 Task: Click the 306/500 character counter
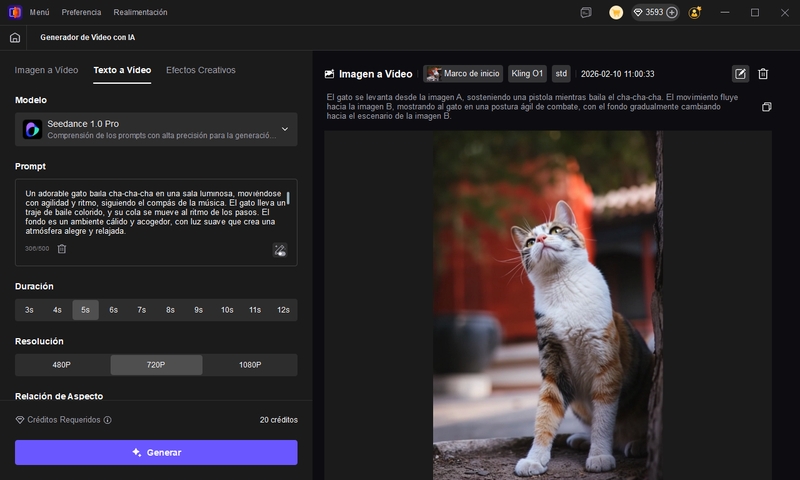(37, 249)
